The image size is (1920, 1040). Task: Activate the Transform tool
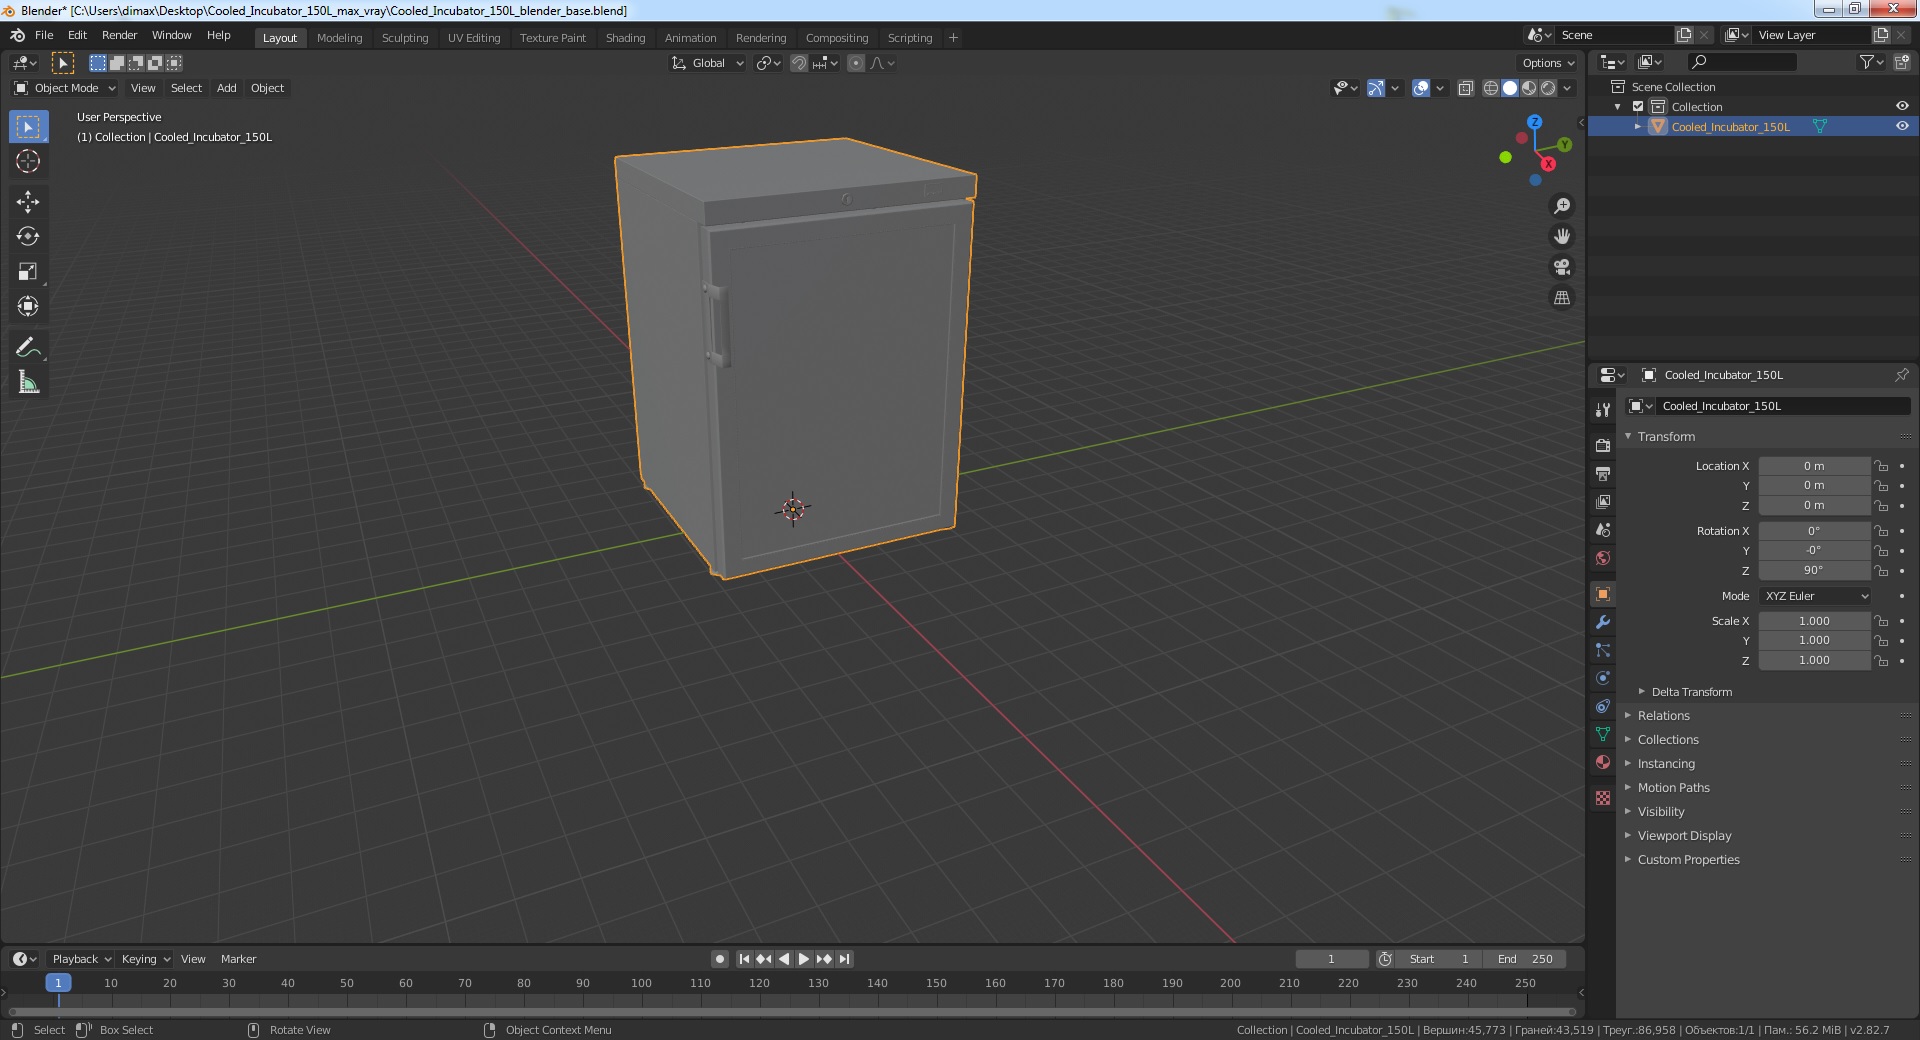pyautogui.click(x=28, y=307)
